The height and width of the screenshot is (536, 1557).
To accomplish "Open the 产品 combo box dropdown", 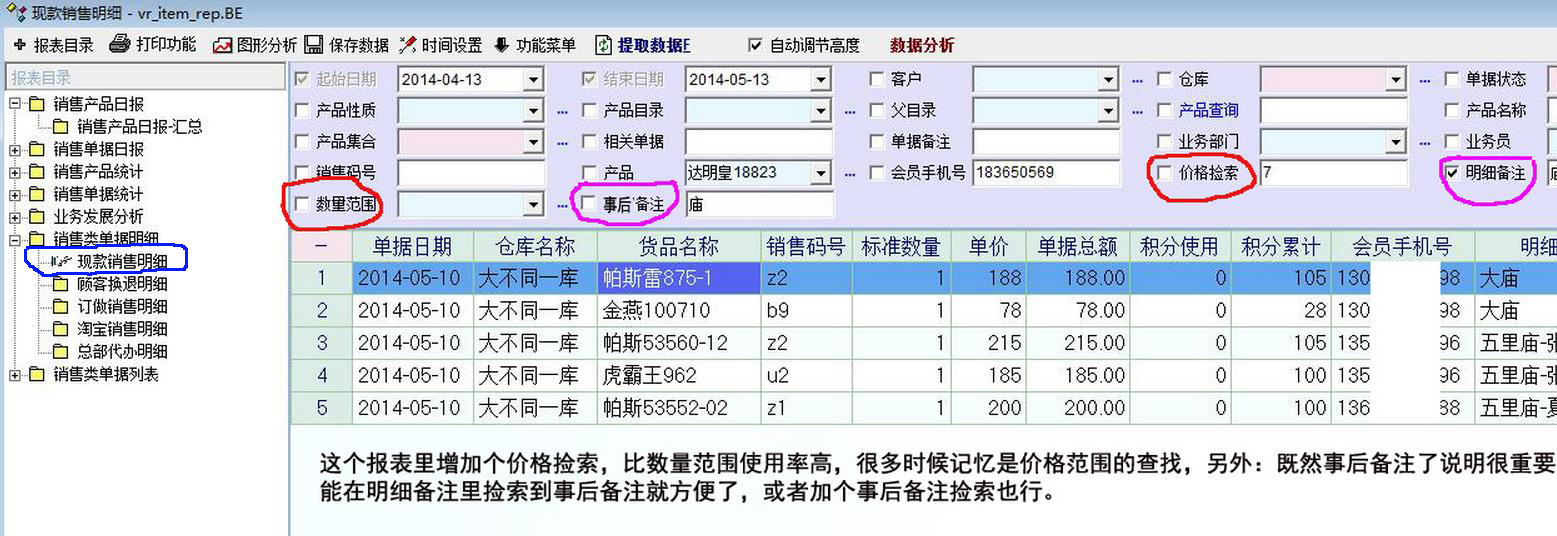I will [821, 173].
